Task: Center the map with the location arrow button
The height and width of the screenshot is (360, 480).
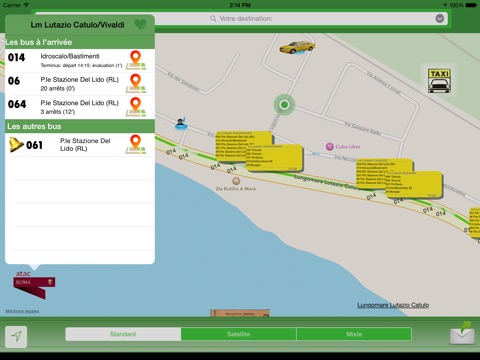Action: [16, 337]
